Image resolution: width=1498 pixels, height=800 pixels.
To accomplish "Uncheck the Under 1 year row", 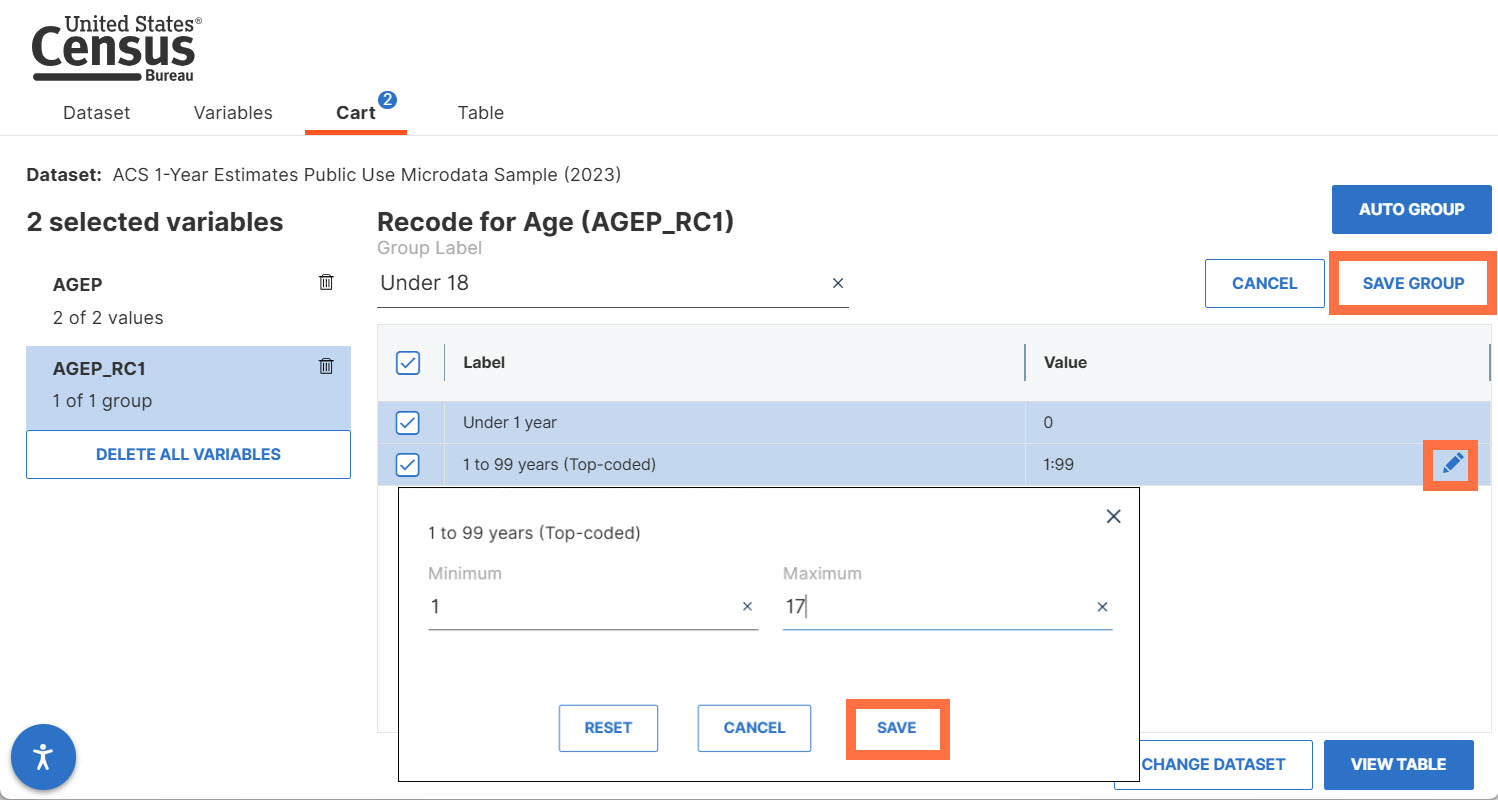I will [408, 423].
